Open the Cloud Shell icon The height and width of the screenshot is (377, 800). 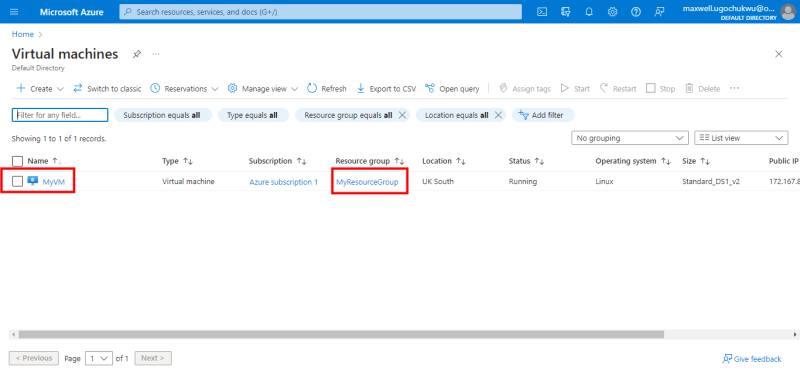[x=542, y=12]
